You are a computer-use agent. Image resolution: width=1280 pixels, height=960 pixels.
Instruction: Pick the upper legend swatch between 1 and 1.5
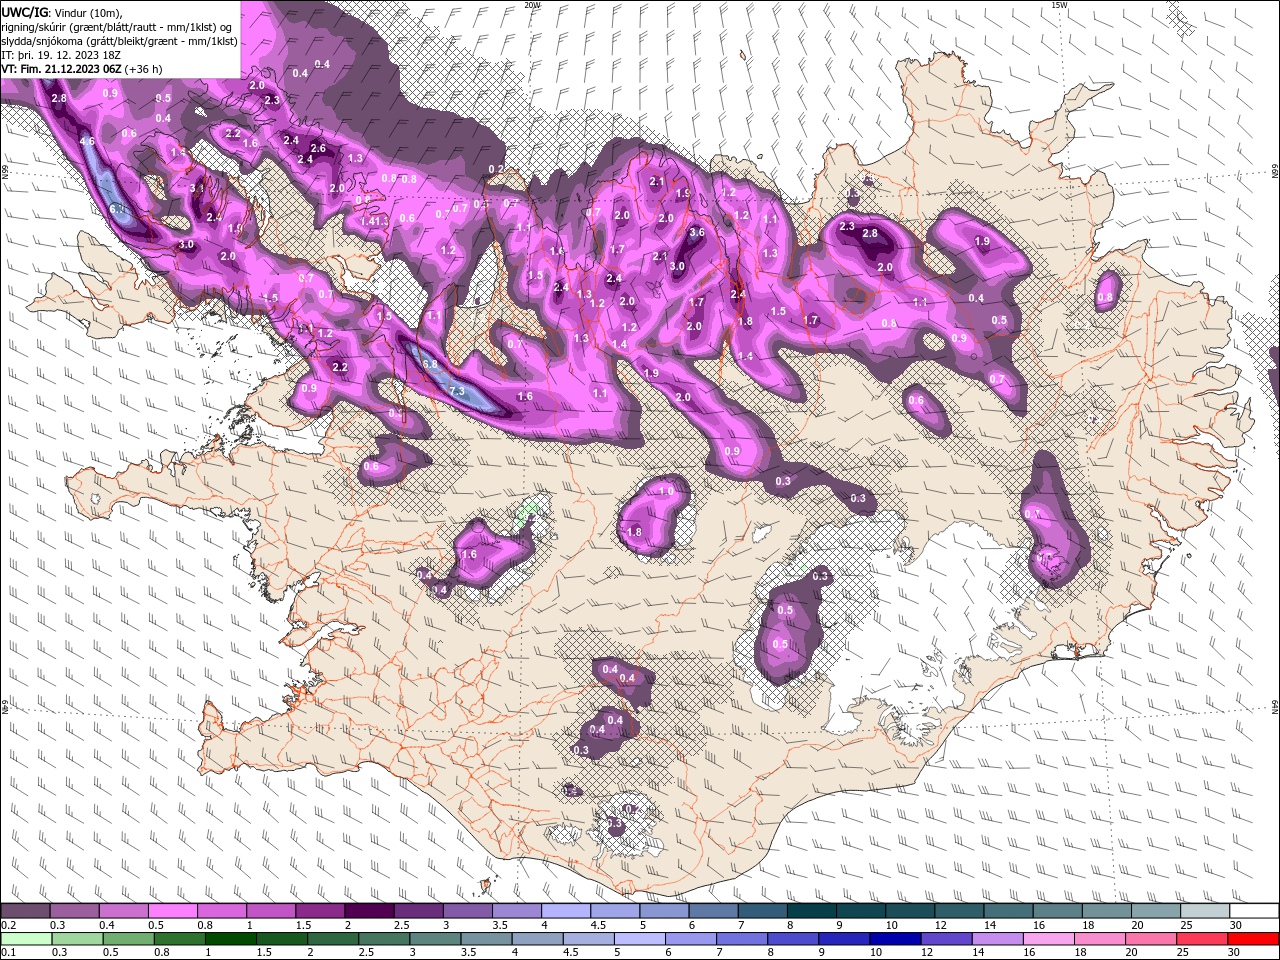point(270,911)
